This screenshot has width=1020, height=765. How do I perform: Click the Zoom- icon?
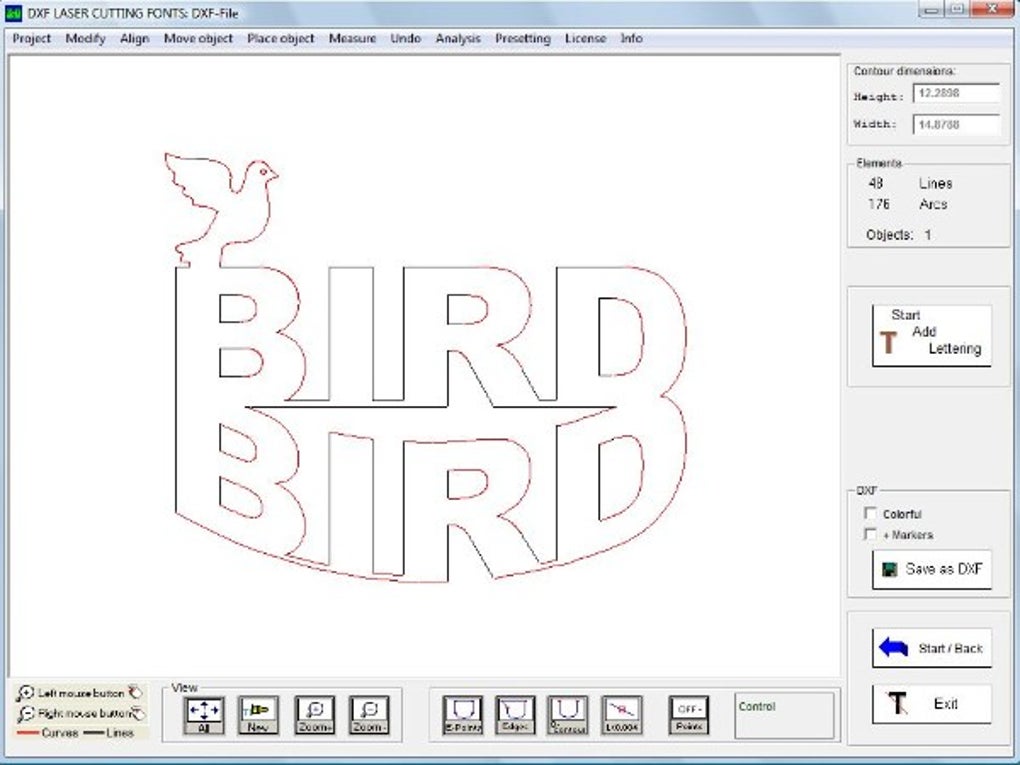tap(369, 715)
